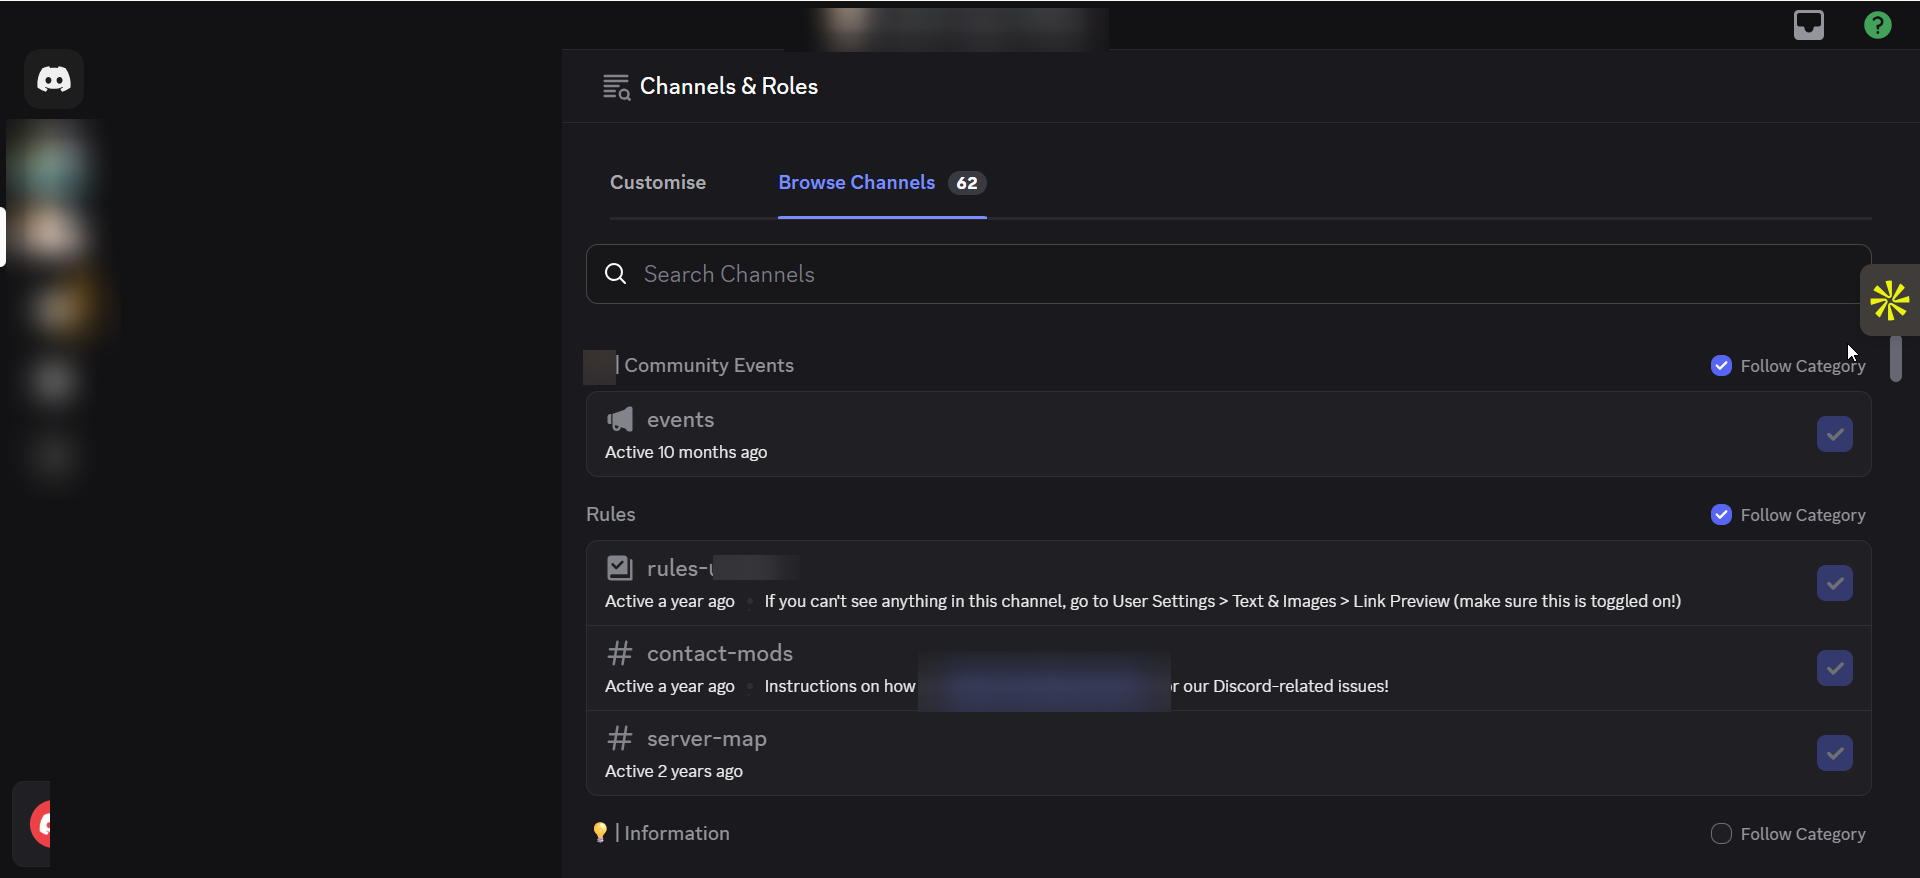Uncheck the server-map channel checkbox
1920x878 pixels.
click(x=1834, y=753)
